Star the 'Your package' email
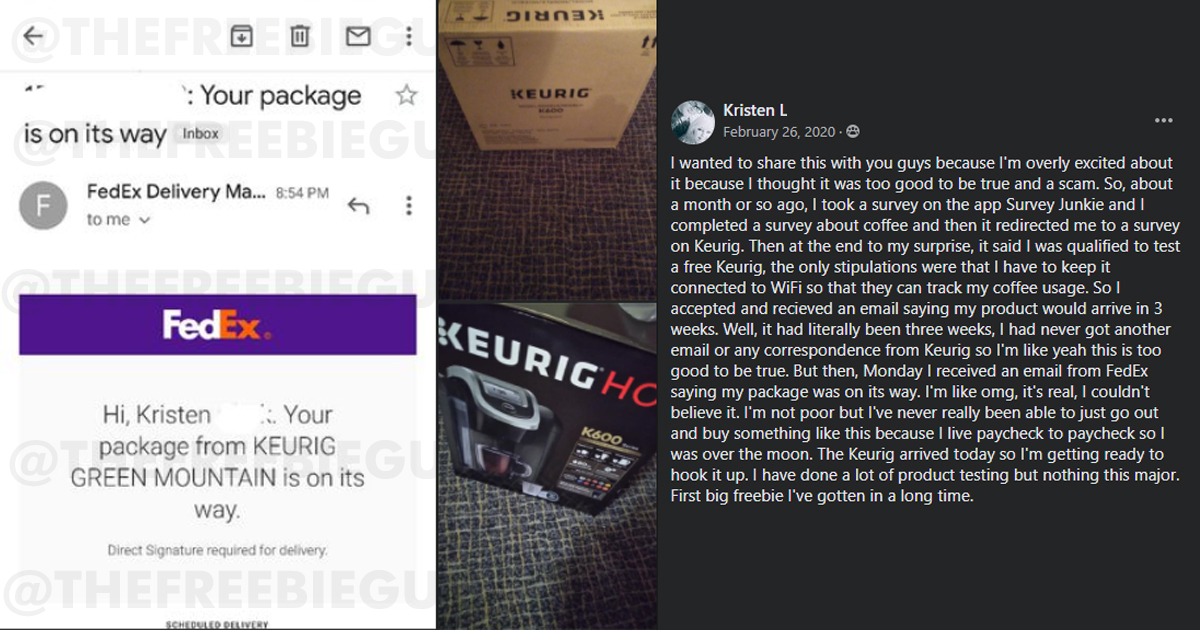 (406, 95)
